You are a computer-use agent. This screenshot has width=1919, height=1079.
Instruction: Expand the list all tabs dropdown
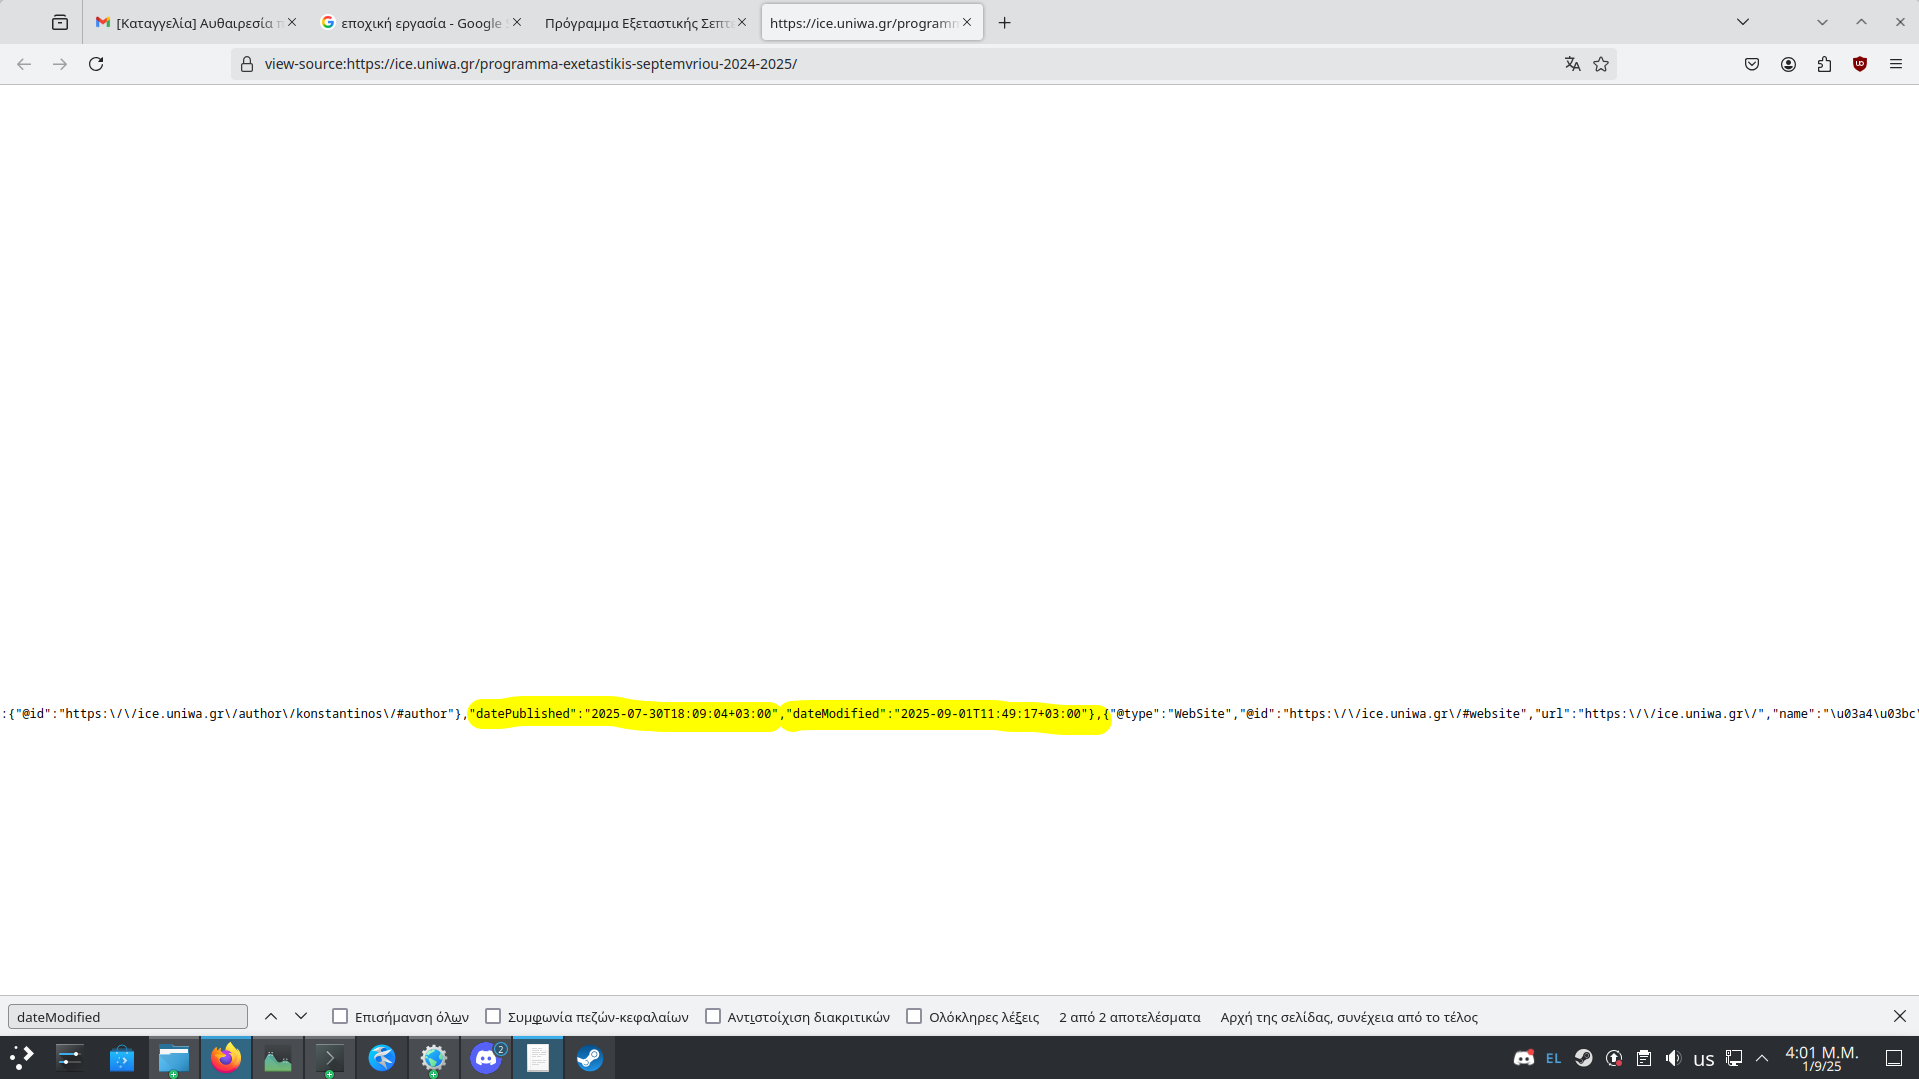(1743, 22)
